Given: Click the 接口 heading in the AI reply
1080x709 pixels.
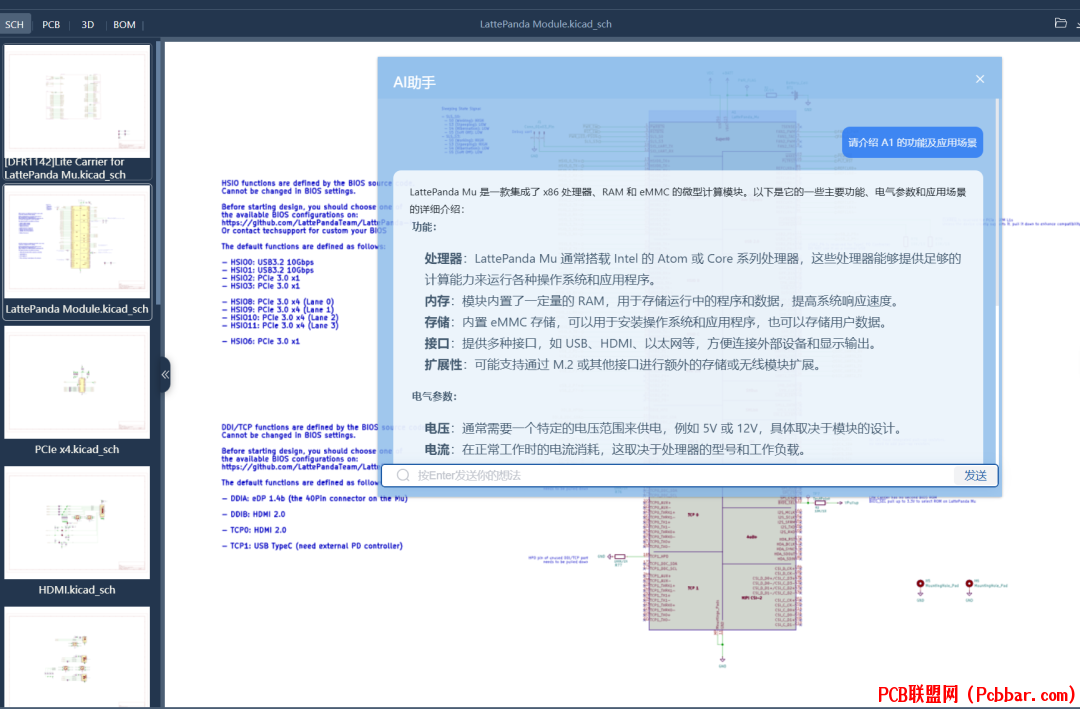Looking at the screenshot, I should (437, 344).
